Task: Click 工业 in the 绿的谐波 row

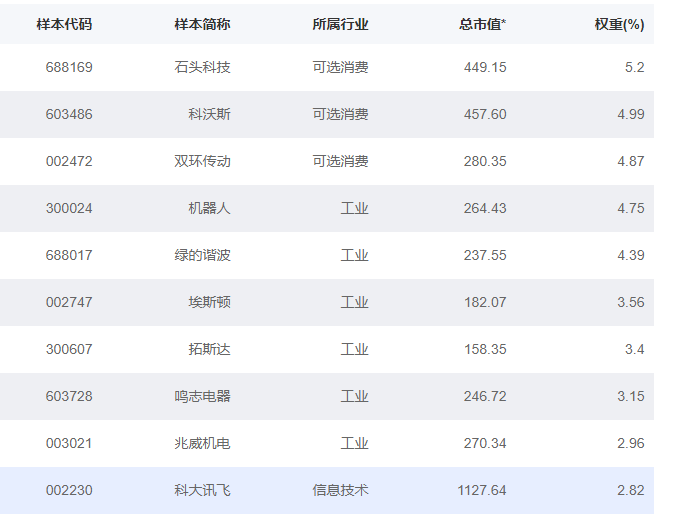Action: [355, 255]
